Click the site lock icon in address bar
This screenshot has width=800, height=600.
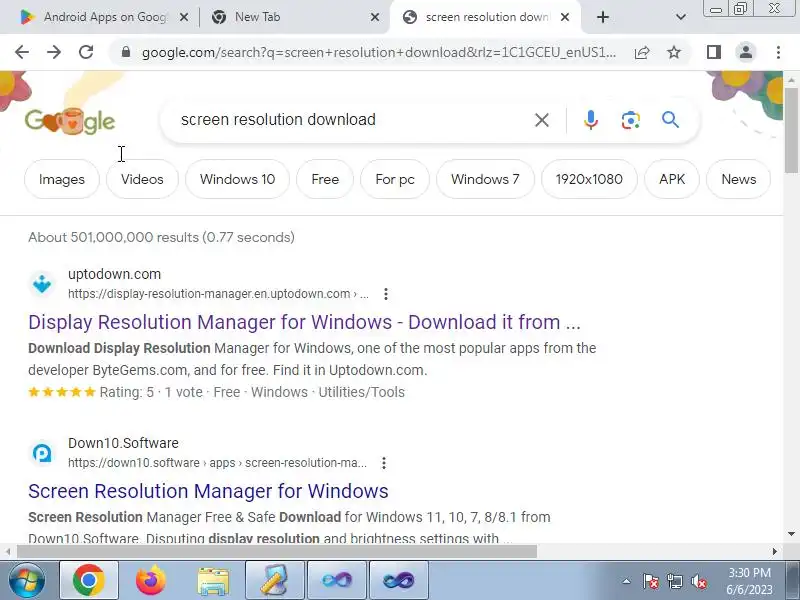[x=126, y=52]
